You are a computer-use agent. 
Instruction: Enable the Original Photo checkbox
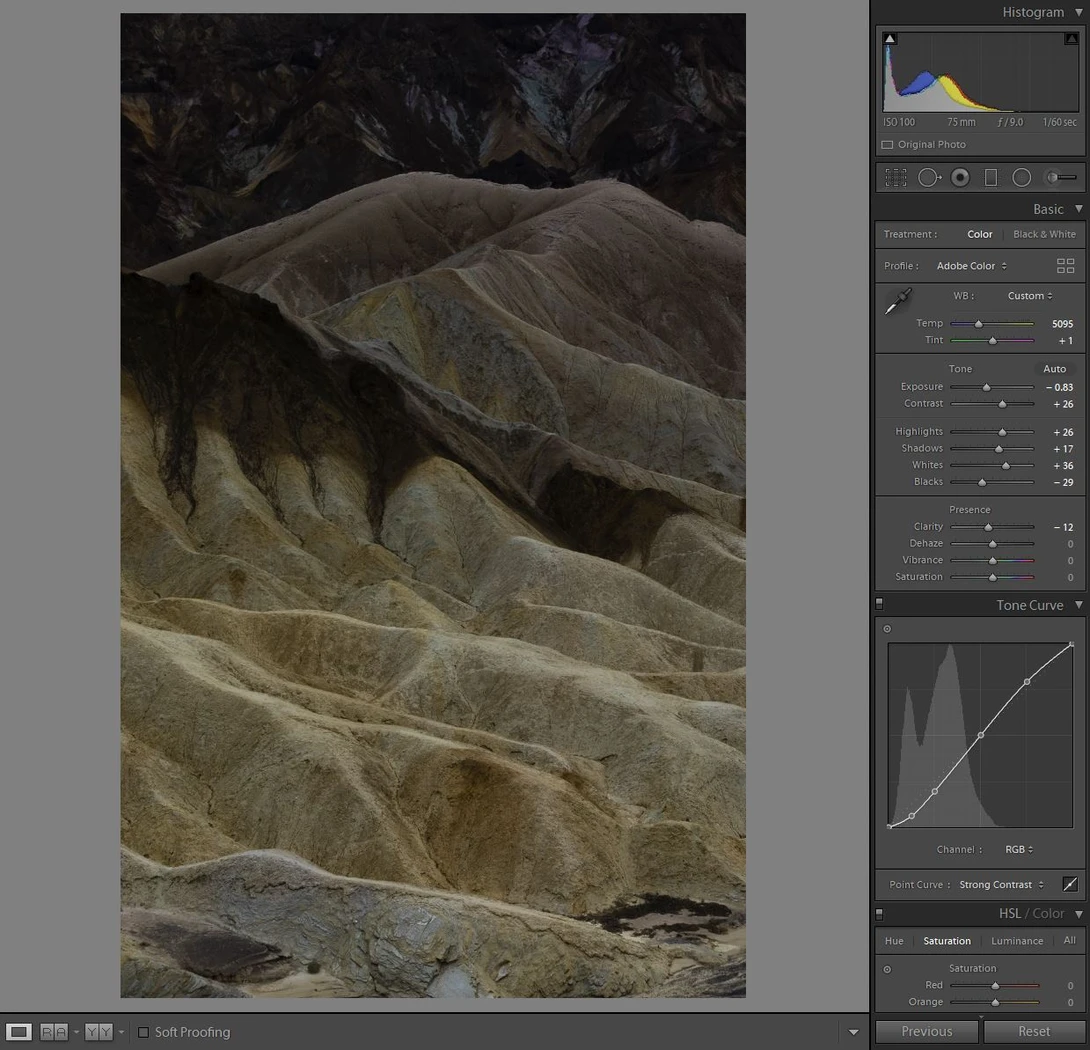pyautogui.click(x=887, y=145)
